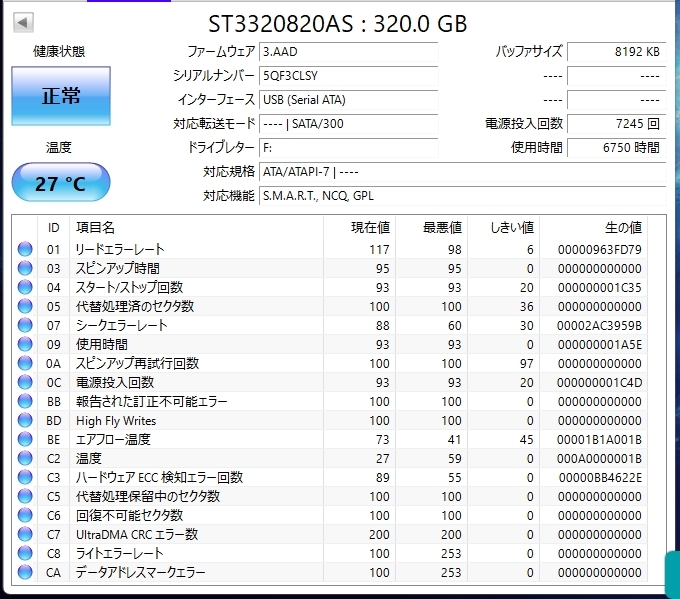Click status icon for シークエラーレート row
The image size is (680, 599).
[25, 325]
